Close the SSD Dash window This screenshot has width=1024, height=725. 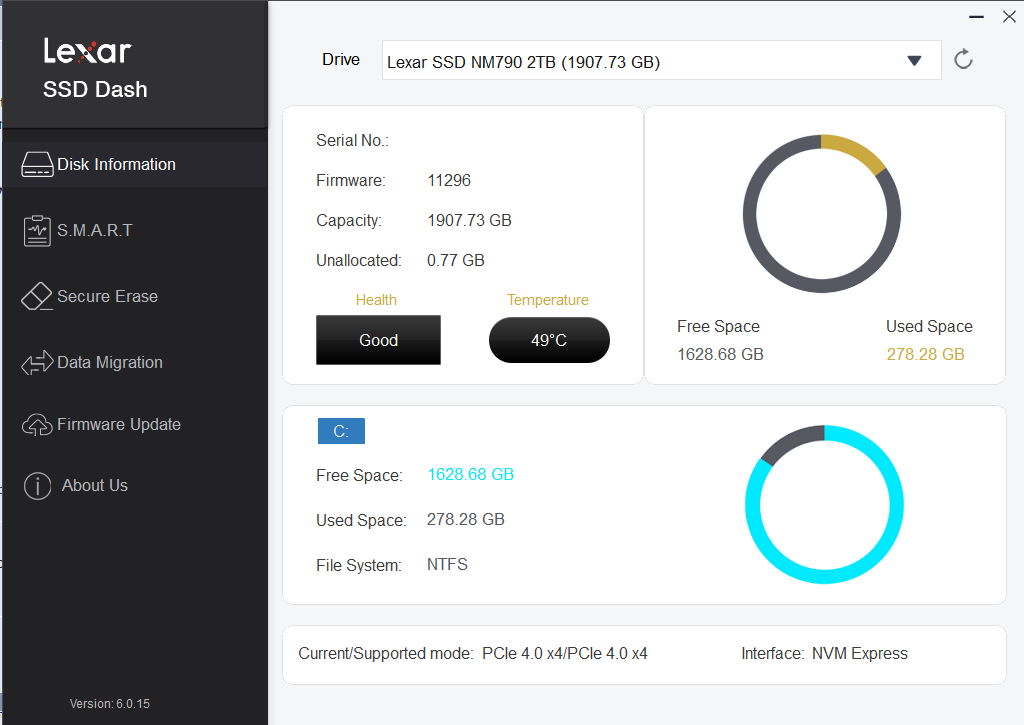click(1009, 17)
